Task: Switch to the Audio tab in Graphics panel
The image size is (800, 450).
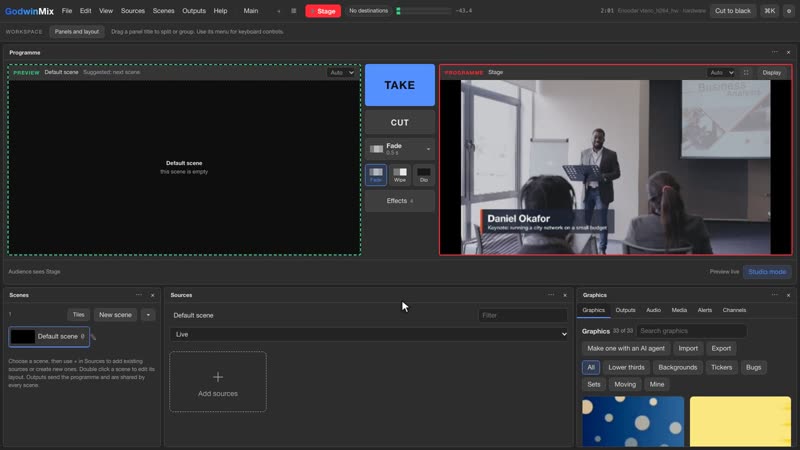Action: pyautogui.click(x=653, y=310)
